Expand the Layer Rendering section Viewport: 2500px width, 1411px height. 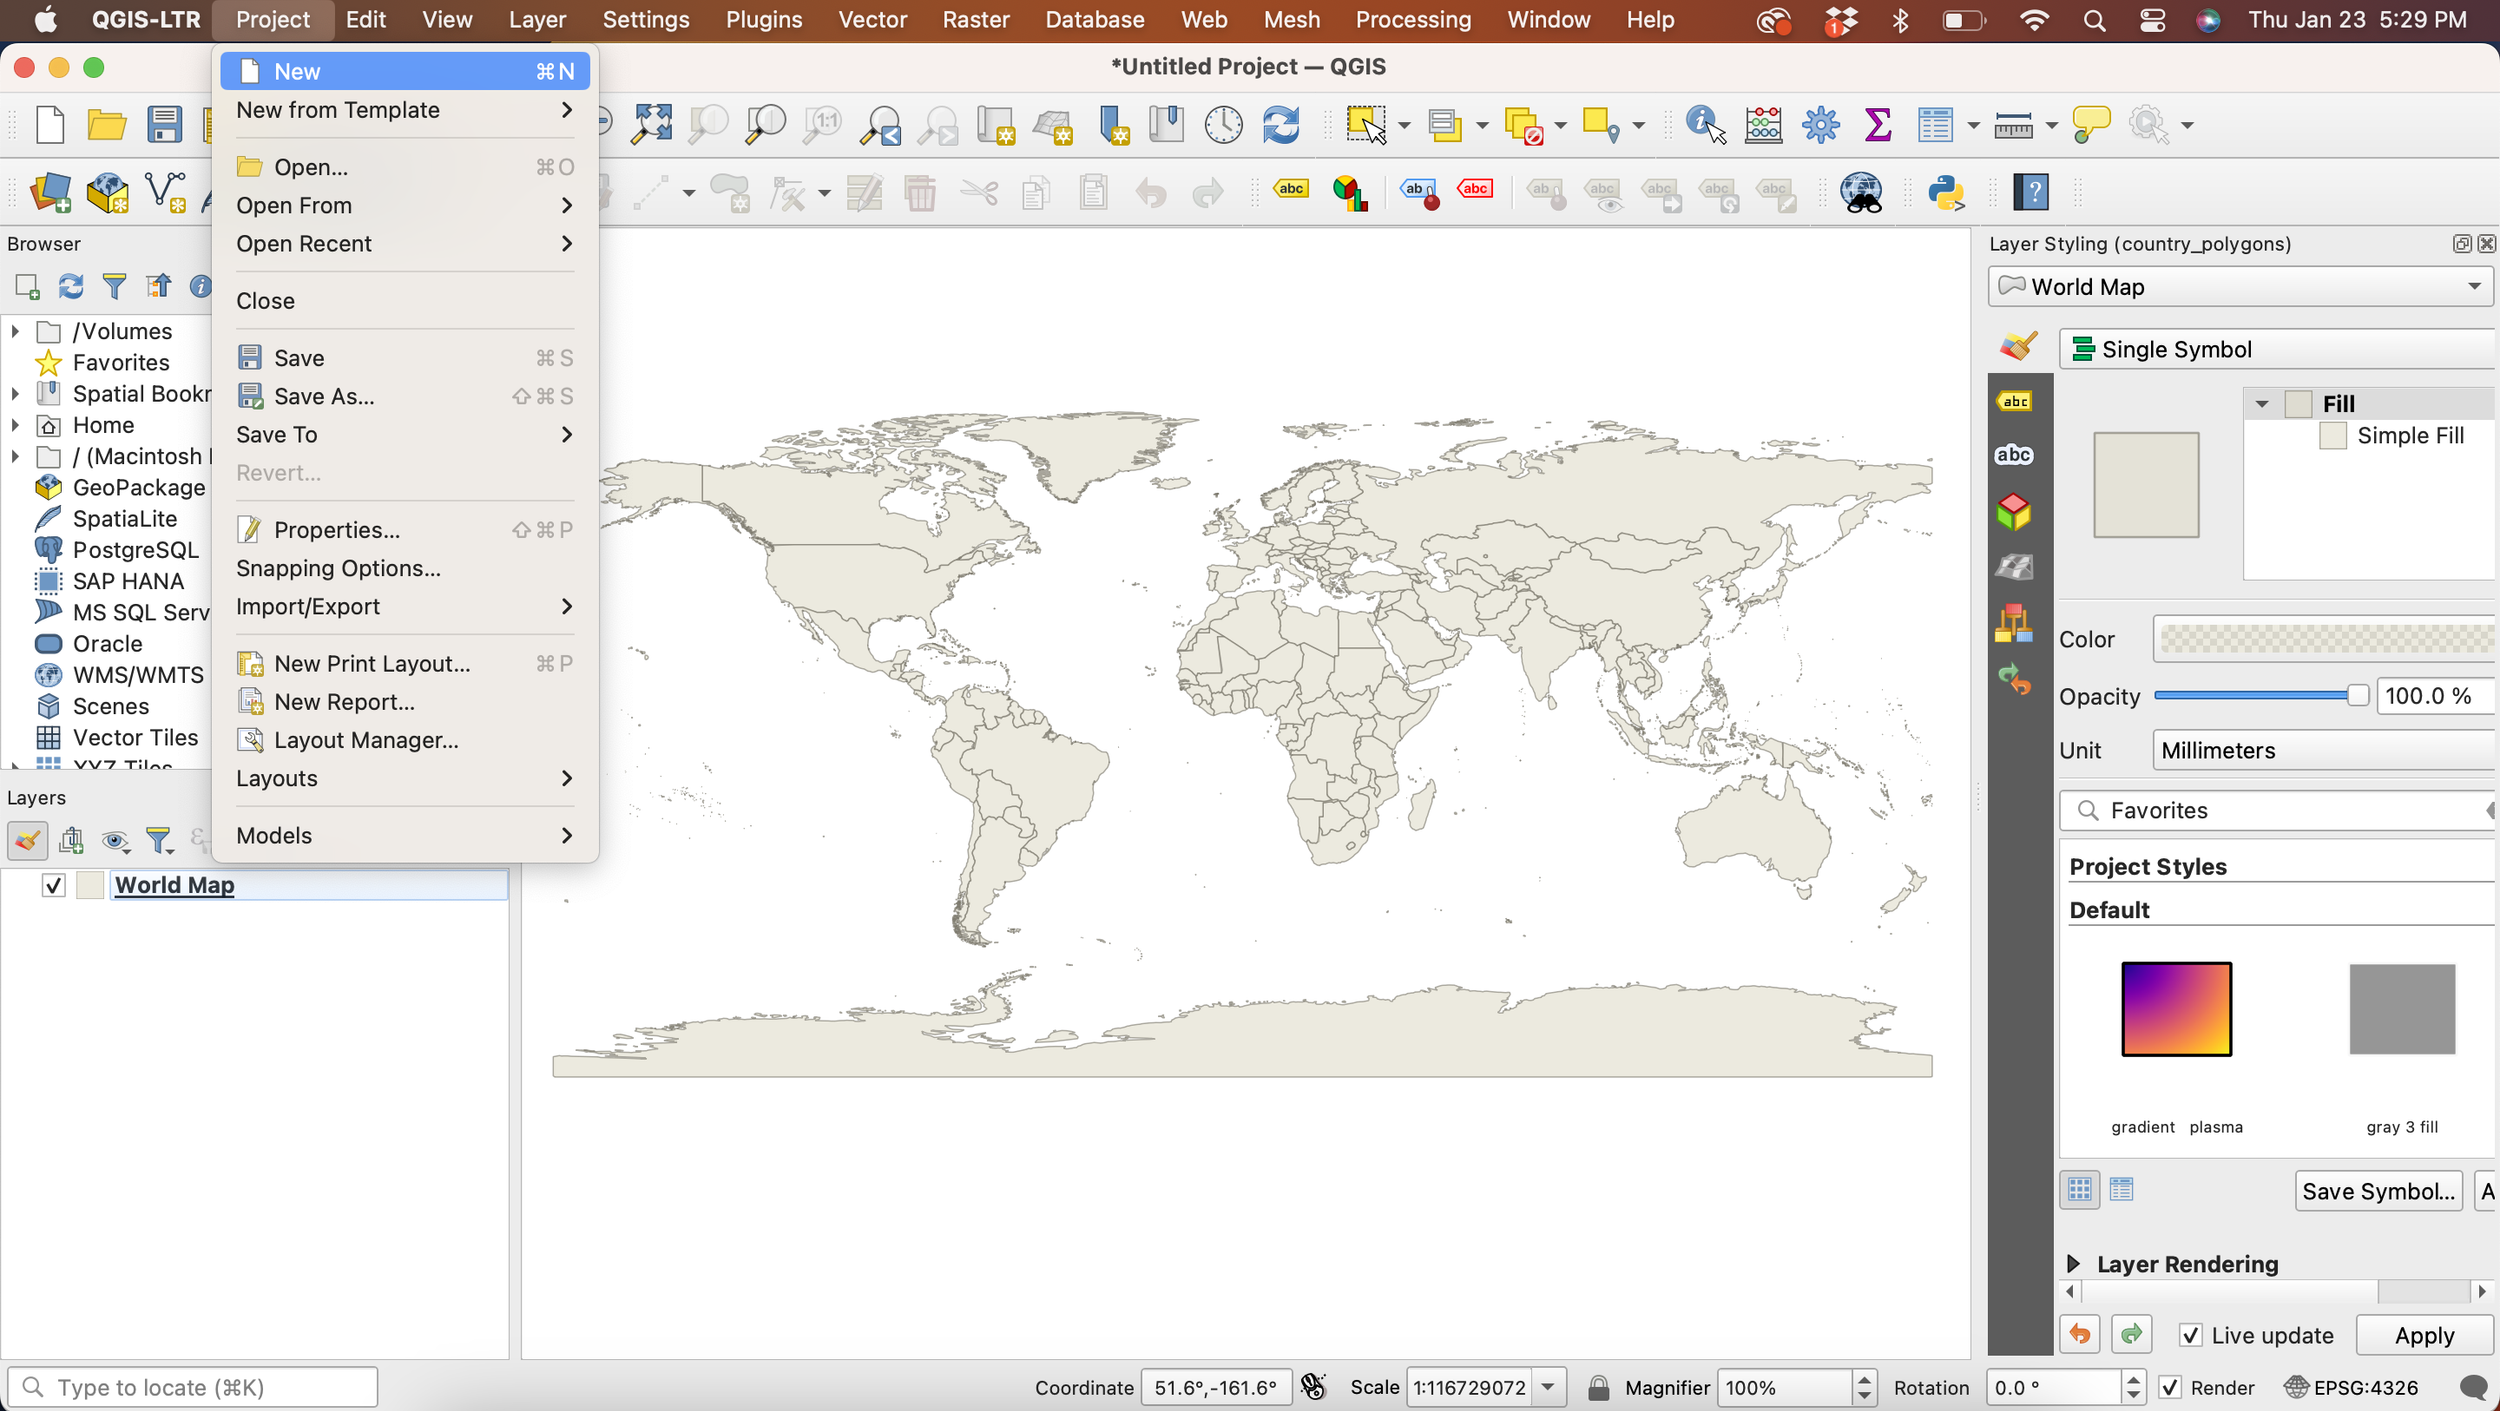click(2073, 1264)
